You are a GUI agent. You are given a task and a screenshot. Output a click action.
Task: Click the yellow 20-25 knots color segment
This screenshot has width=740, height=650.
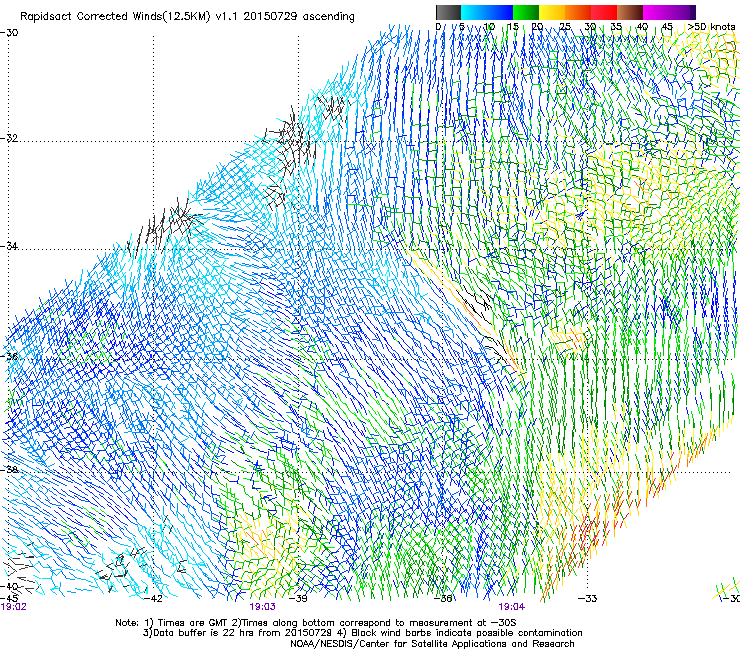tap(552, 12)
